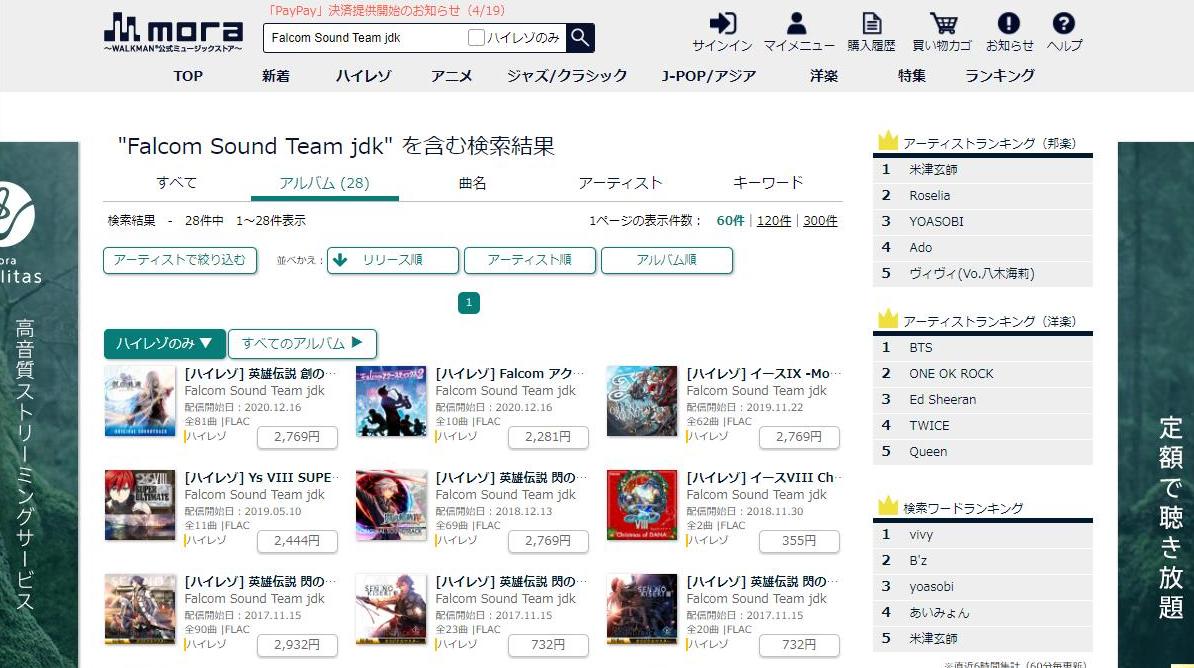Switch to the アーティスト tab
The image size is (1194, 668).
coord(620,183)
